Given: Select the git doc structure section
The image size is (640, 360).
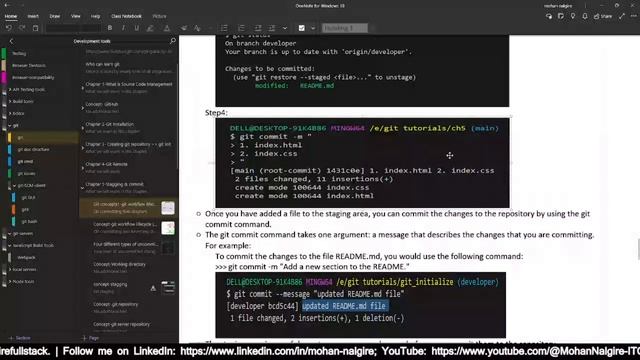Looking at the screenshot, I should [33, 150].
